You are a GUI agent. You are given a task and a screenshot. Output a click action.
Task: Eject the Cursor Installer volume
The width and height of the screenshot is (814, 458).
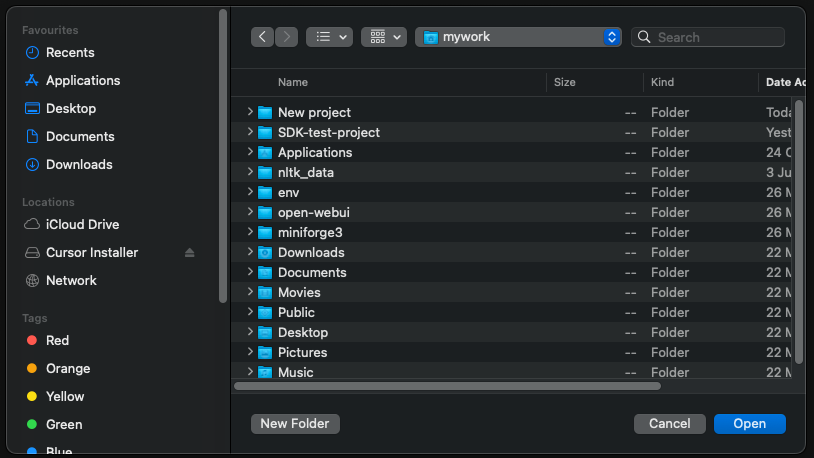pos(190,253)
